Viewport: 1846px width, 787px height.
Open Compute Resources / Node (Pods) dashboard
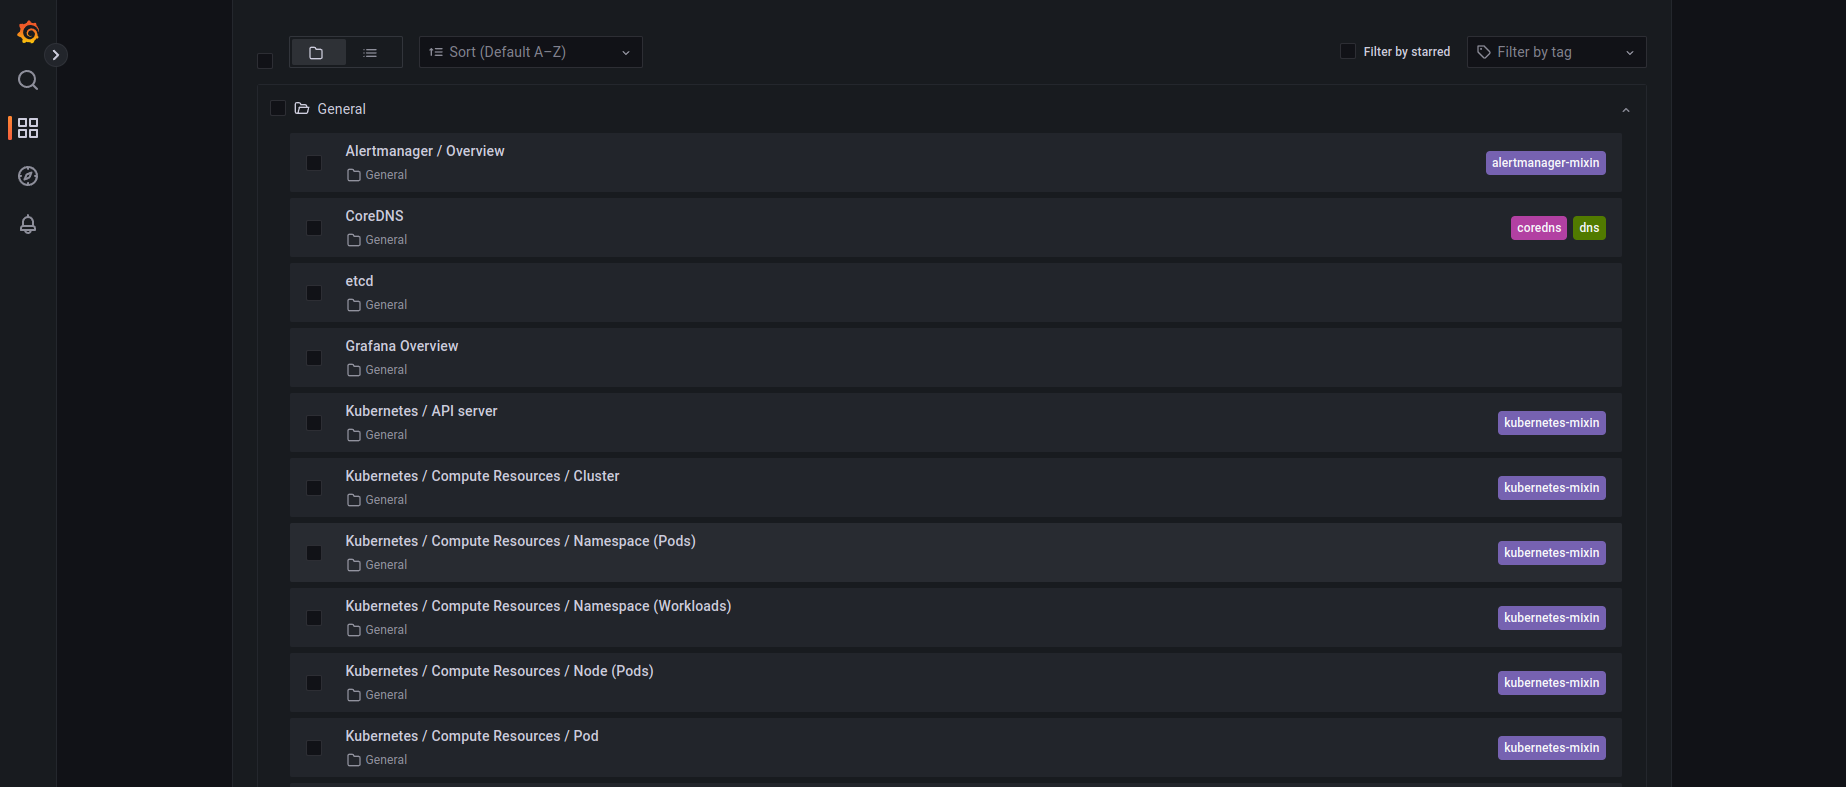click(500, 671)
